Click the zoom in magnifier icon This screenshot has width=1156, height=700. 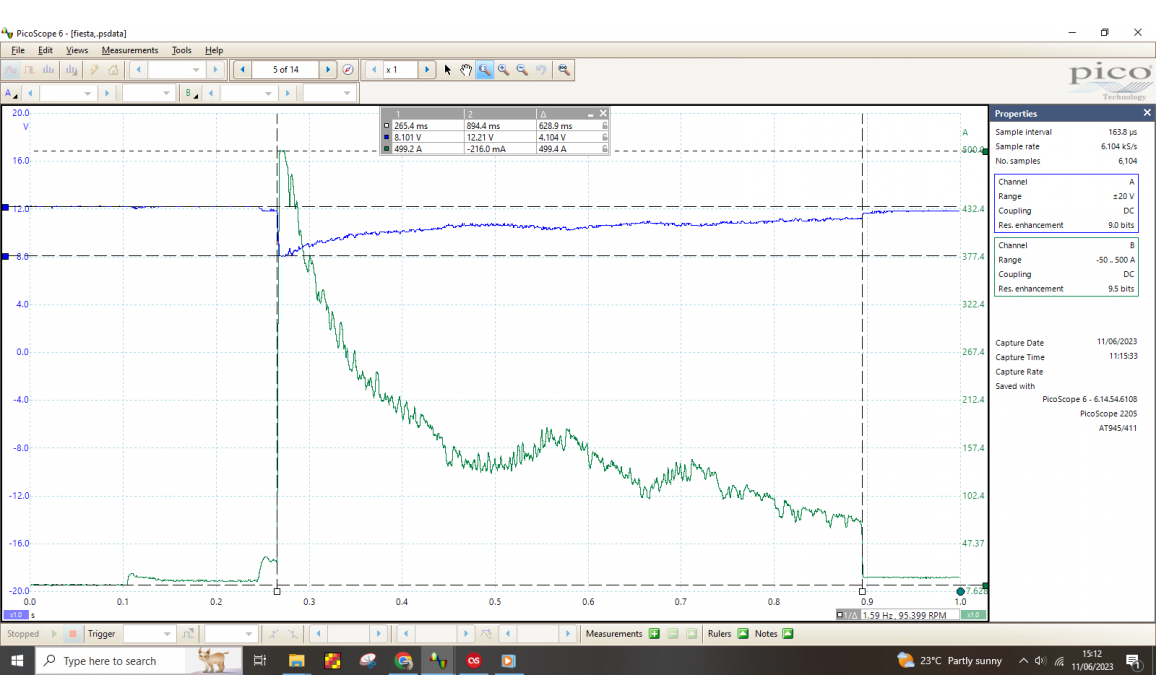(503, 70)
